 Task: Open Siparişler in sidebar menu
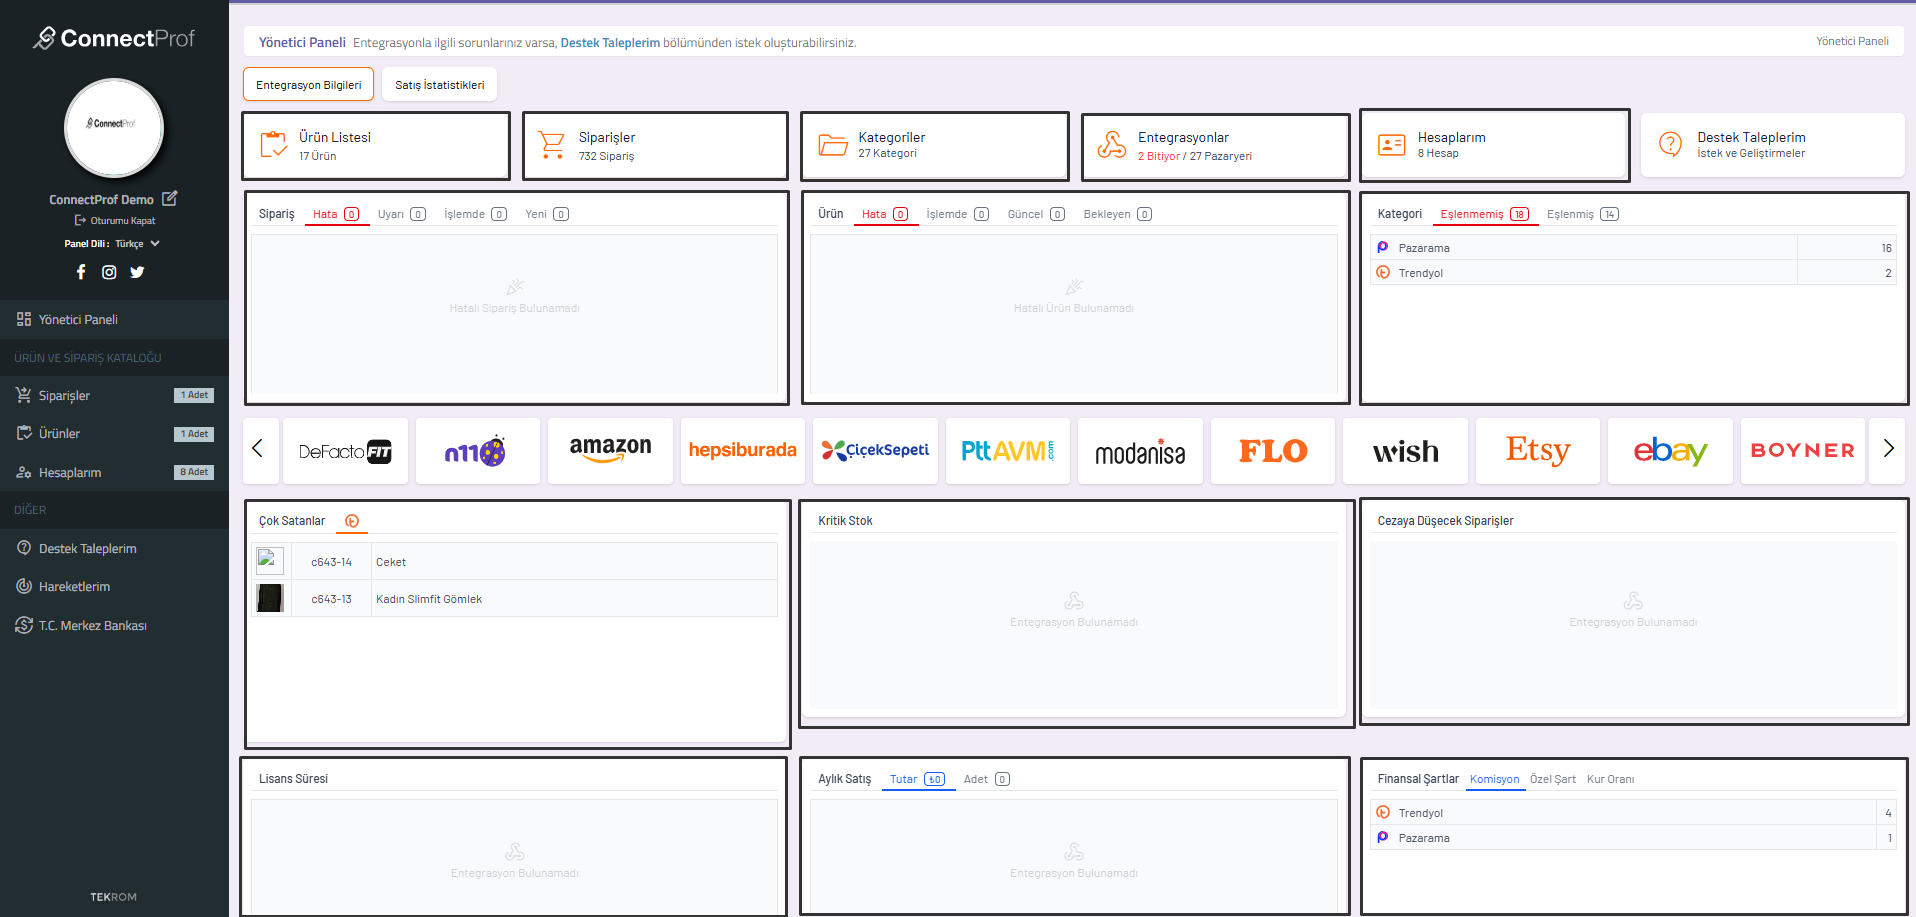(114, 396)
